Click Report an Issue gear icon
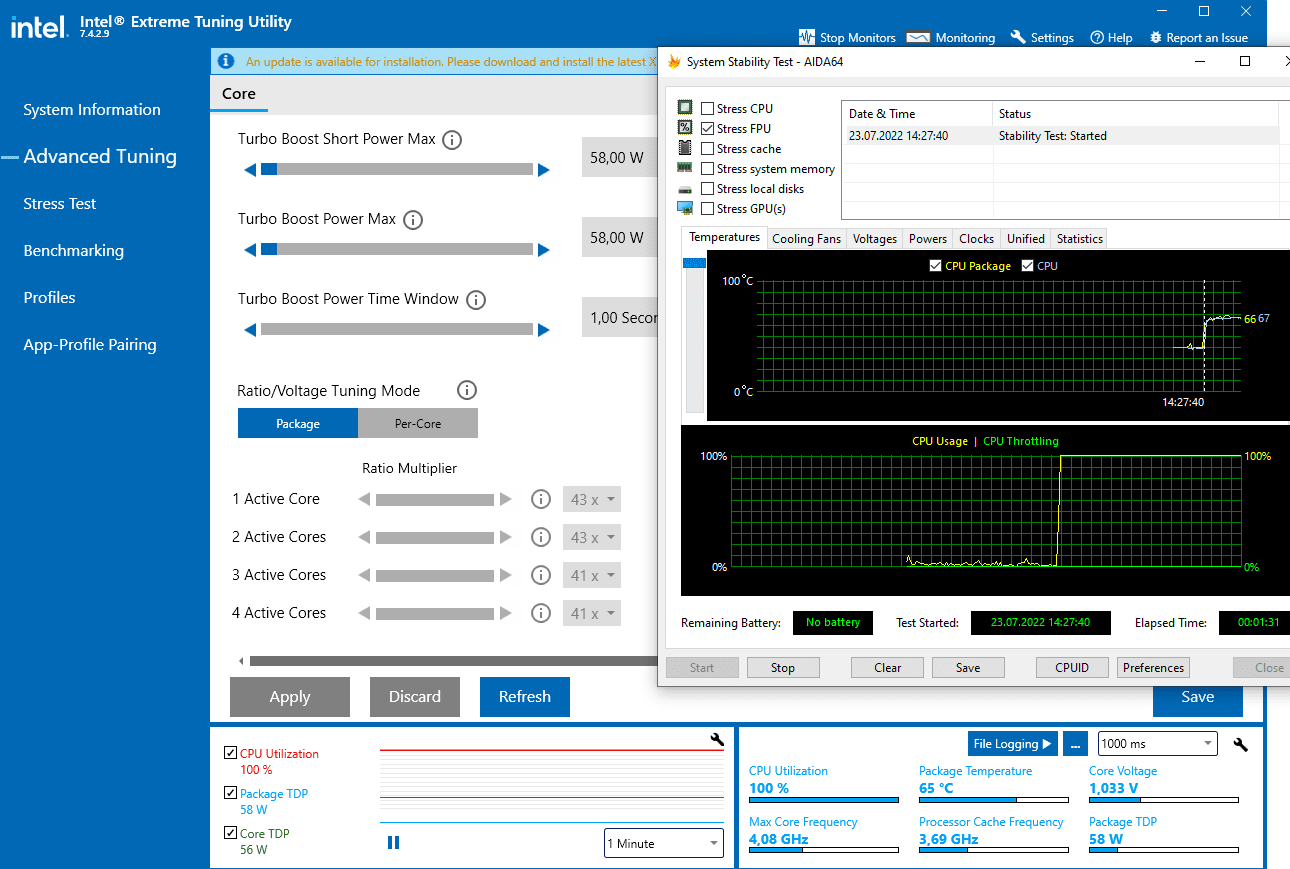Image resolution: width=1290 pixels, height=869 pixels. click(1156, 37)
